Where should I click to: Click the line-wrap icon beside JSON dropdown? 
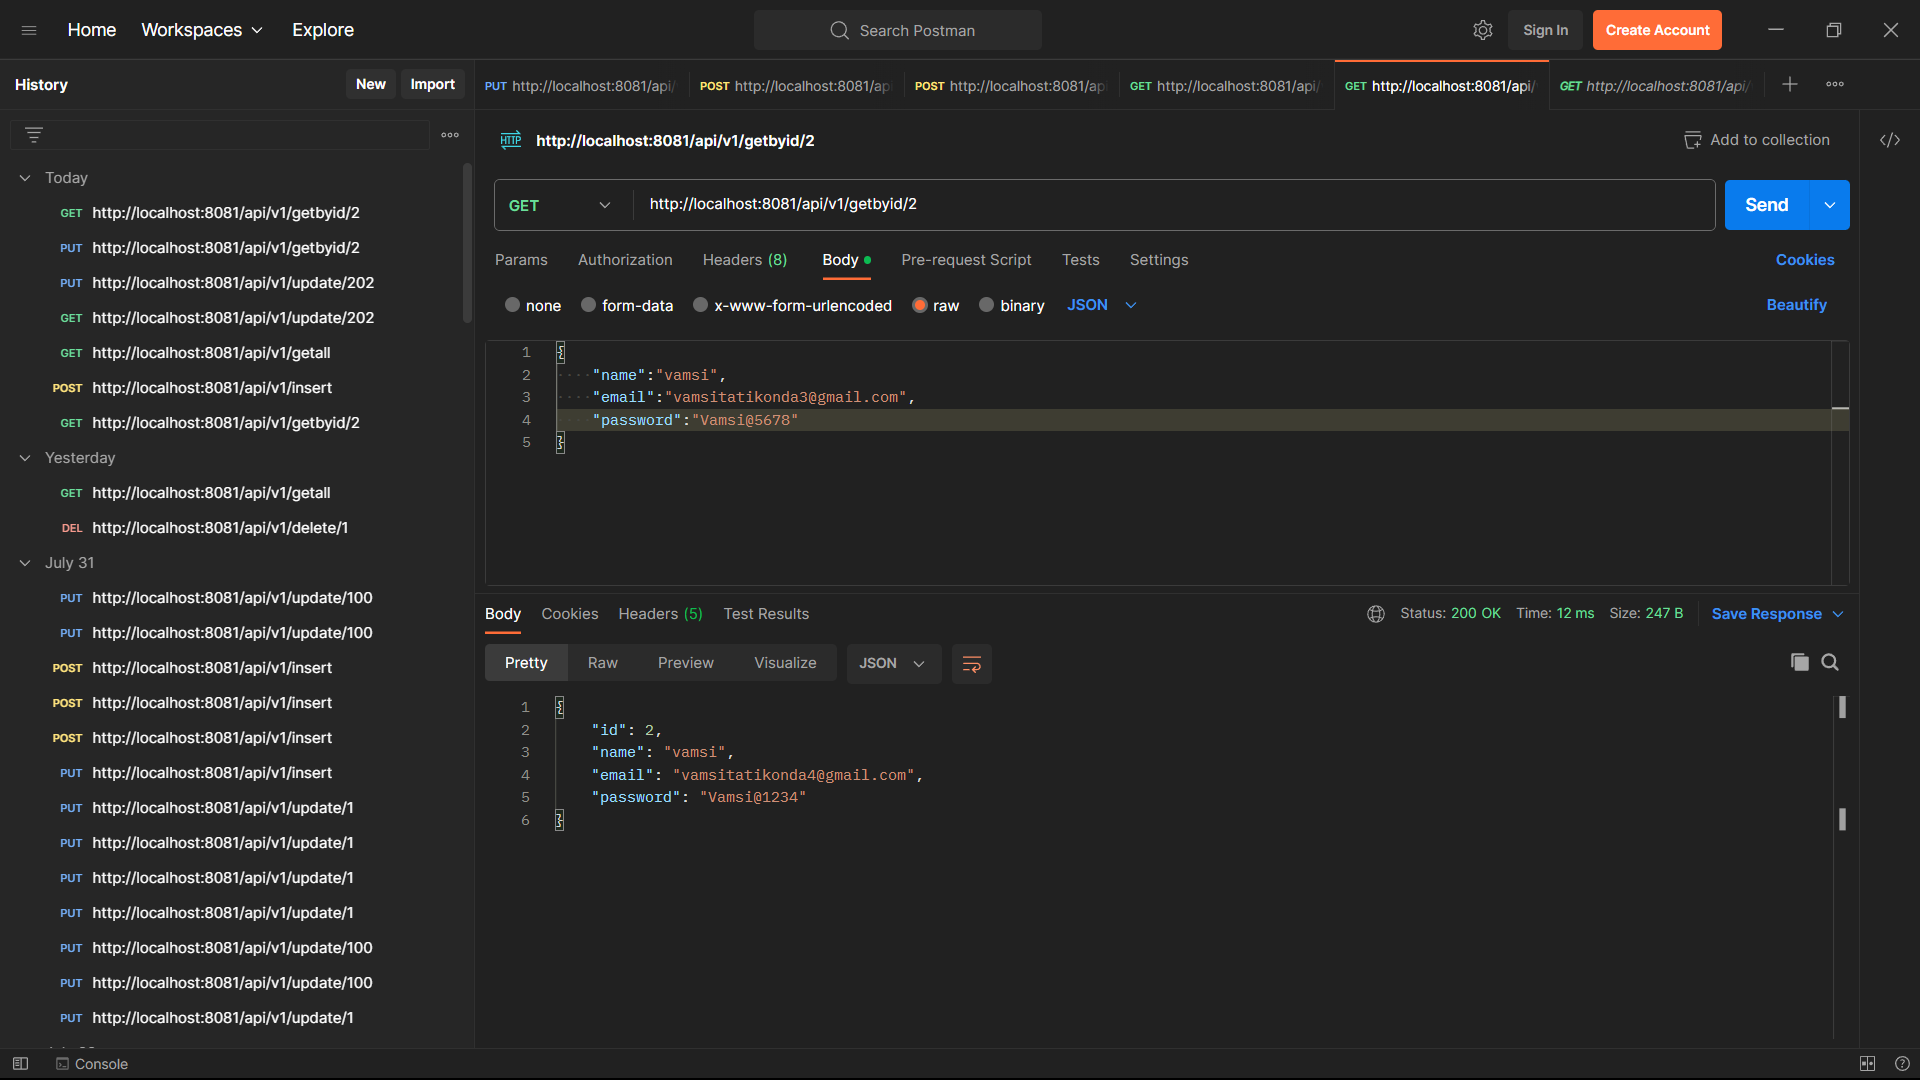coord(971,663)
